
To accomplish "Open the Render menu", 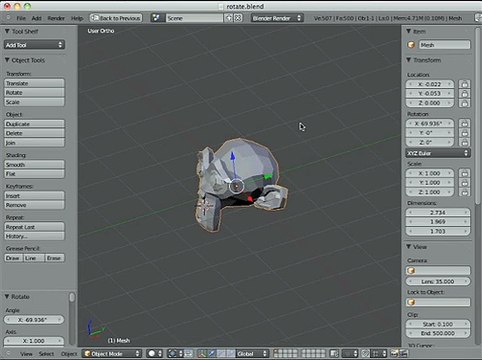I will 56,18.
